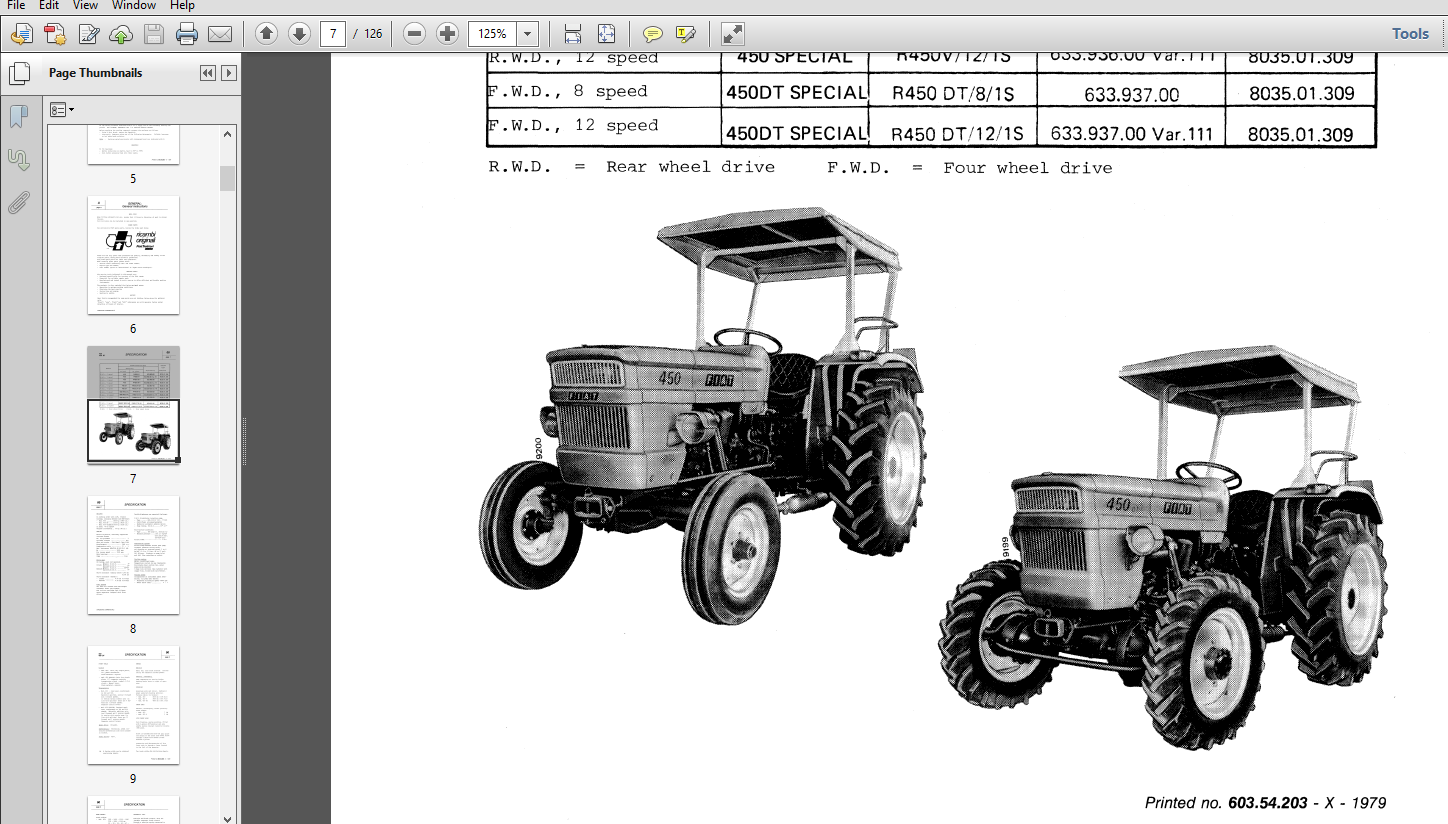Image resolution: width=1448 pixels, height=824 pixels.
Task: Zoom in with the plus button
Action: pyautogui.click(x=448, y=34)
